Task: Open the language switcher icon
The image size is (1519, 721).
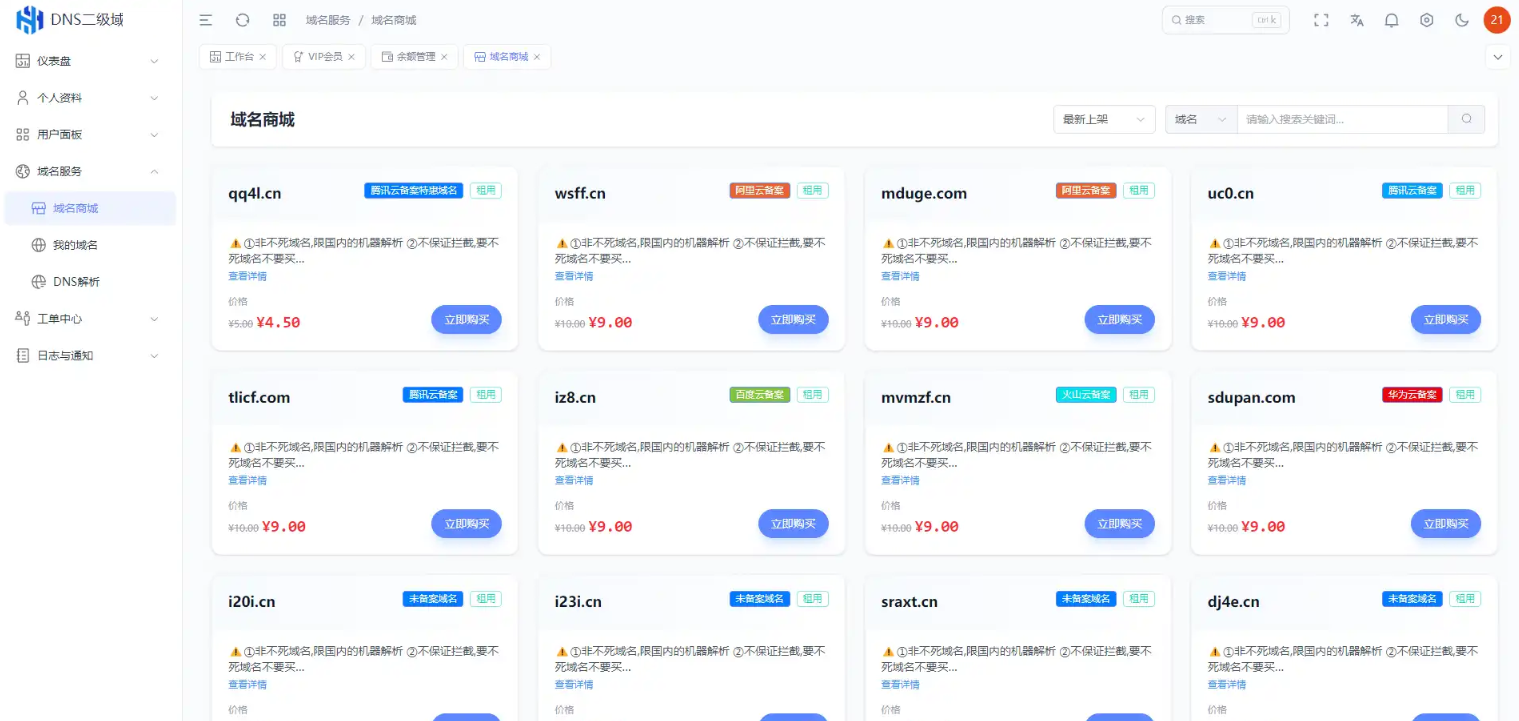Action: coord(1356,19)
